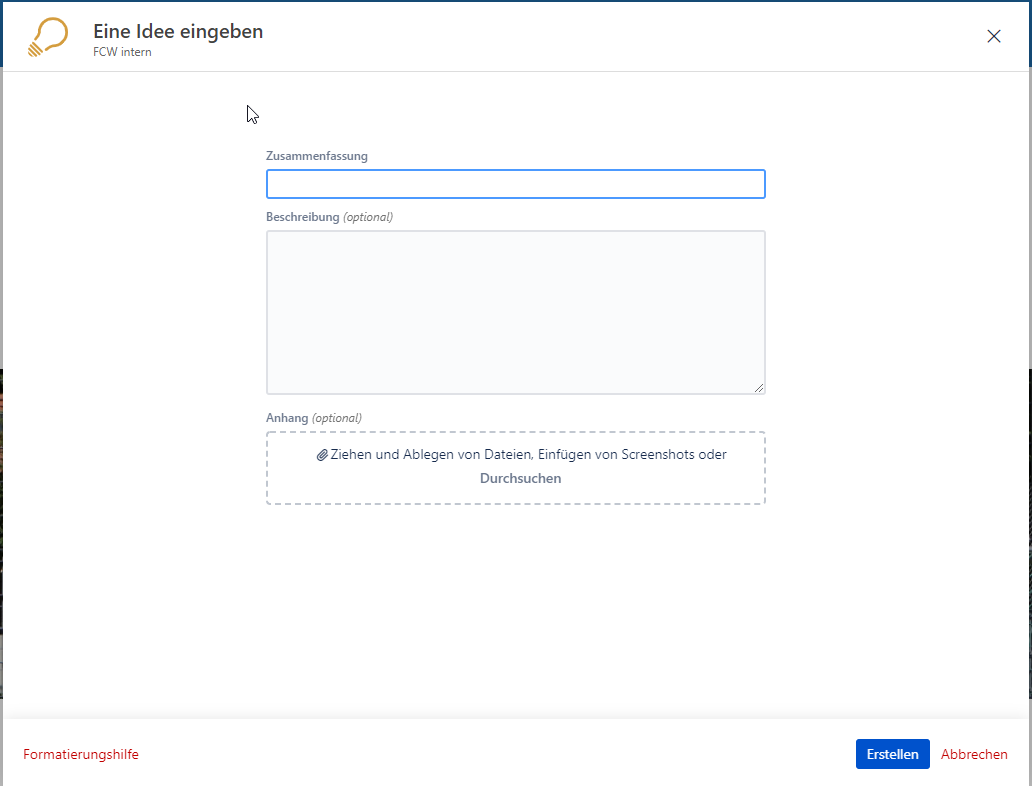Open file browser via Durchsuchen link
The height and width of the screenshot is (786, 1032).
(x=520, y=478)
